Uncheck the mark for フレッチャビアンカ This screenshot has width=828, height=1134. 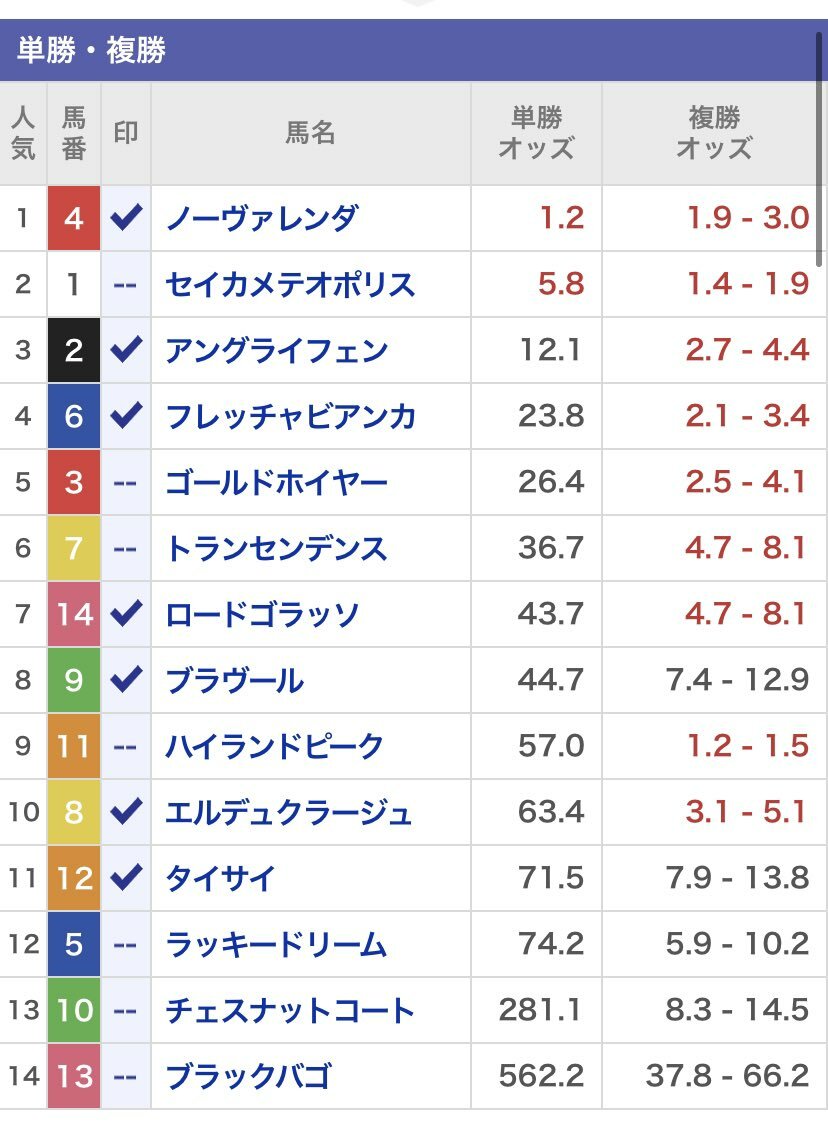click(126, 416)
